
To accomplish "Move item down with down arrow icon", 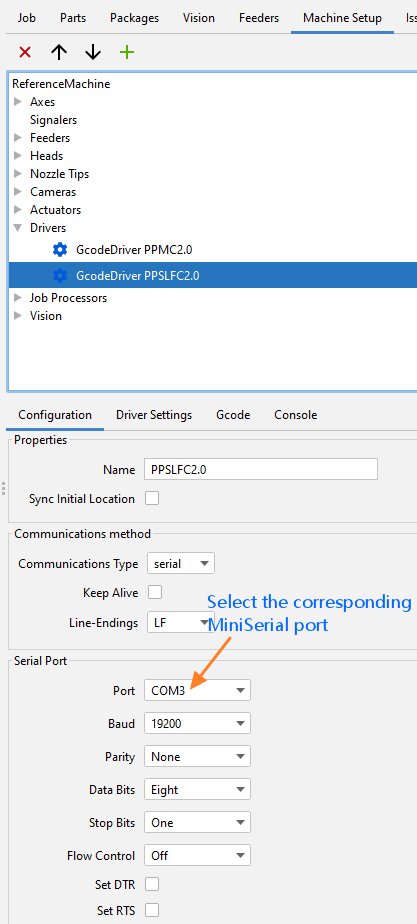I will pos(93,52).
